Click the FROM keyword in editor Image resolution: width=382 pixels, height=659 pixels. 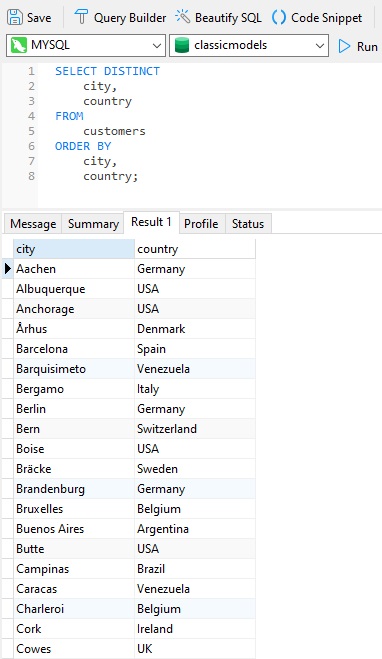(69, 116)
